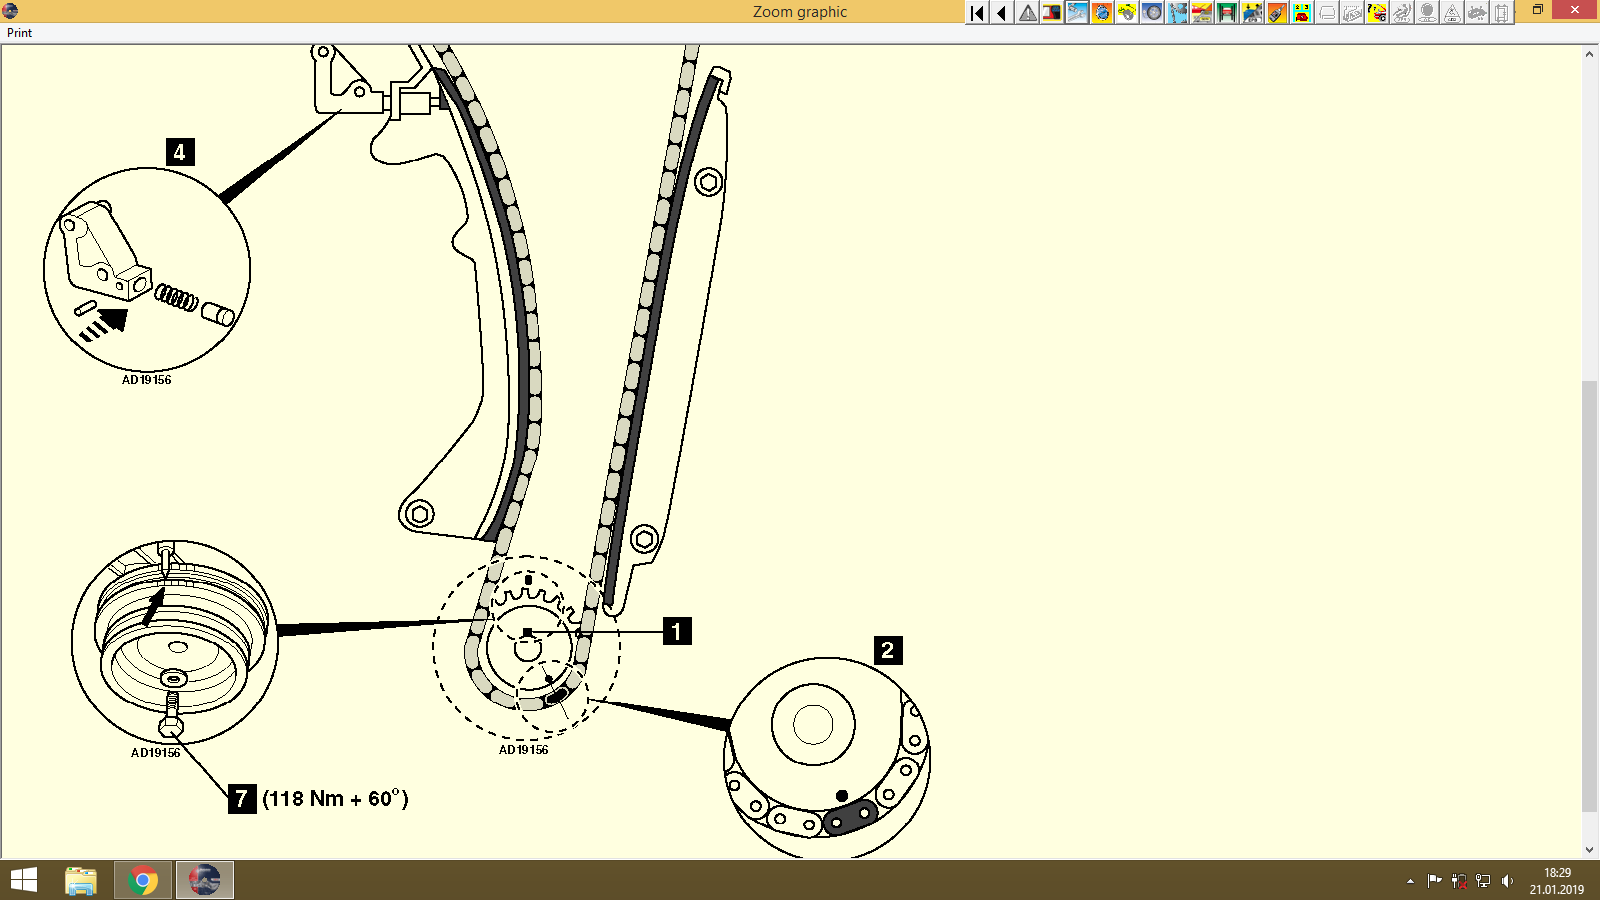Click the scrollbar up arrow on the right
The image size is (1600, 900).
[x=1588, y=55]
